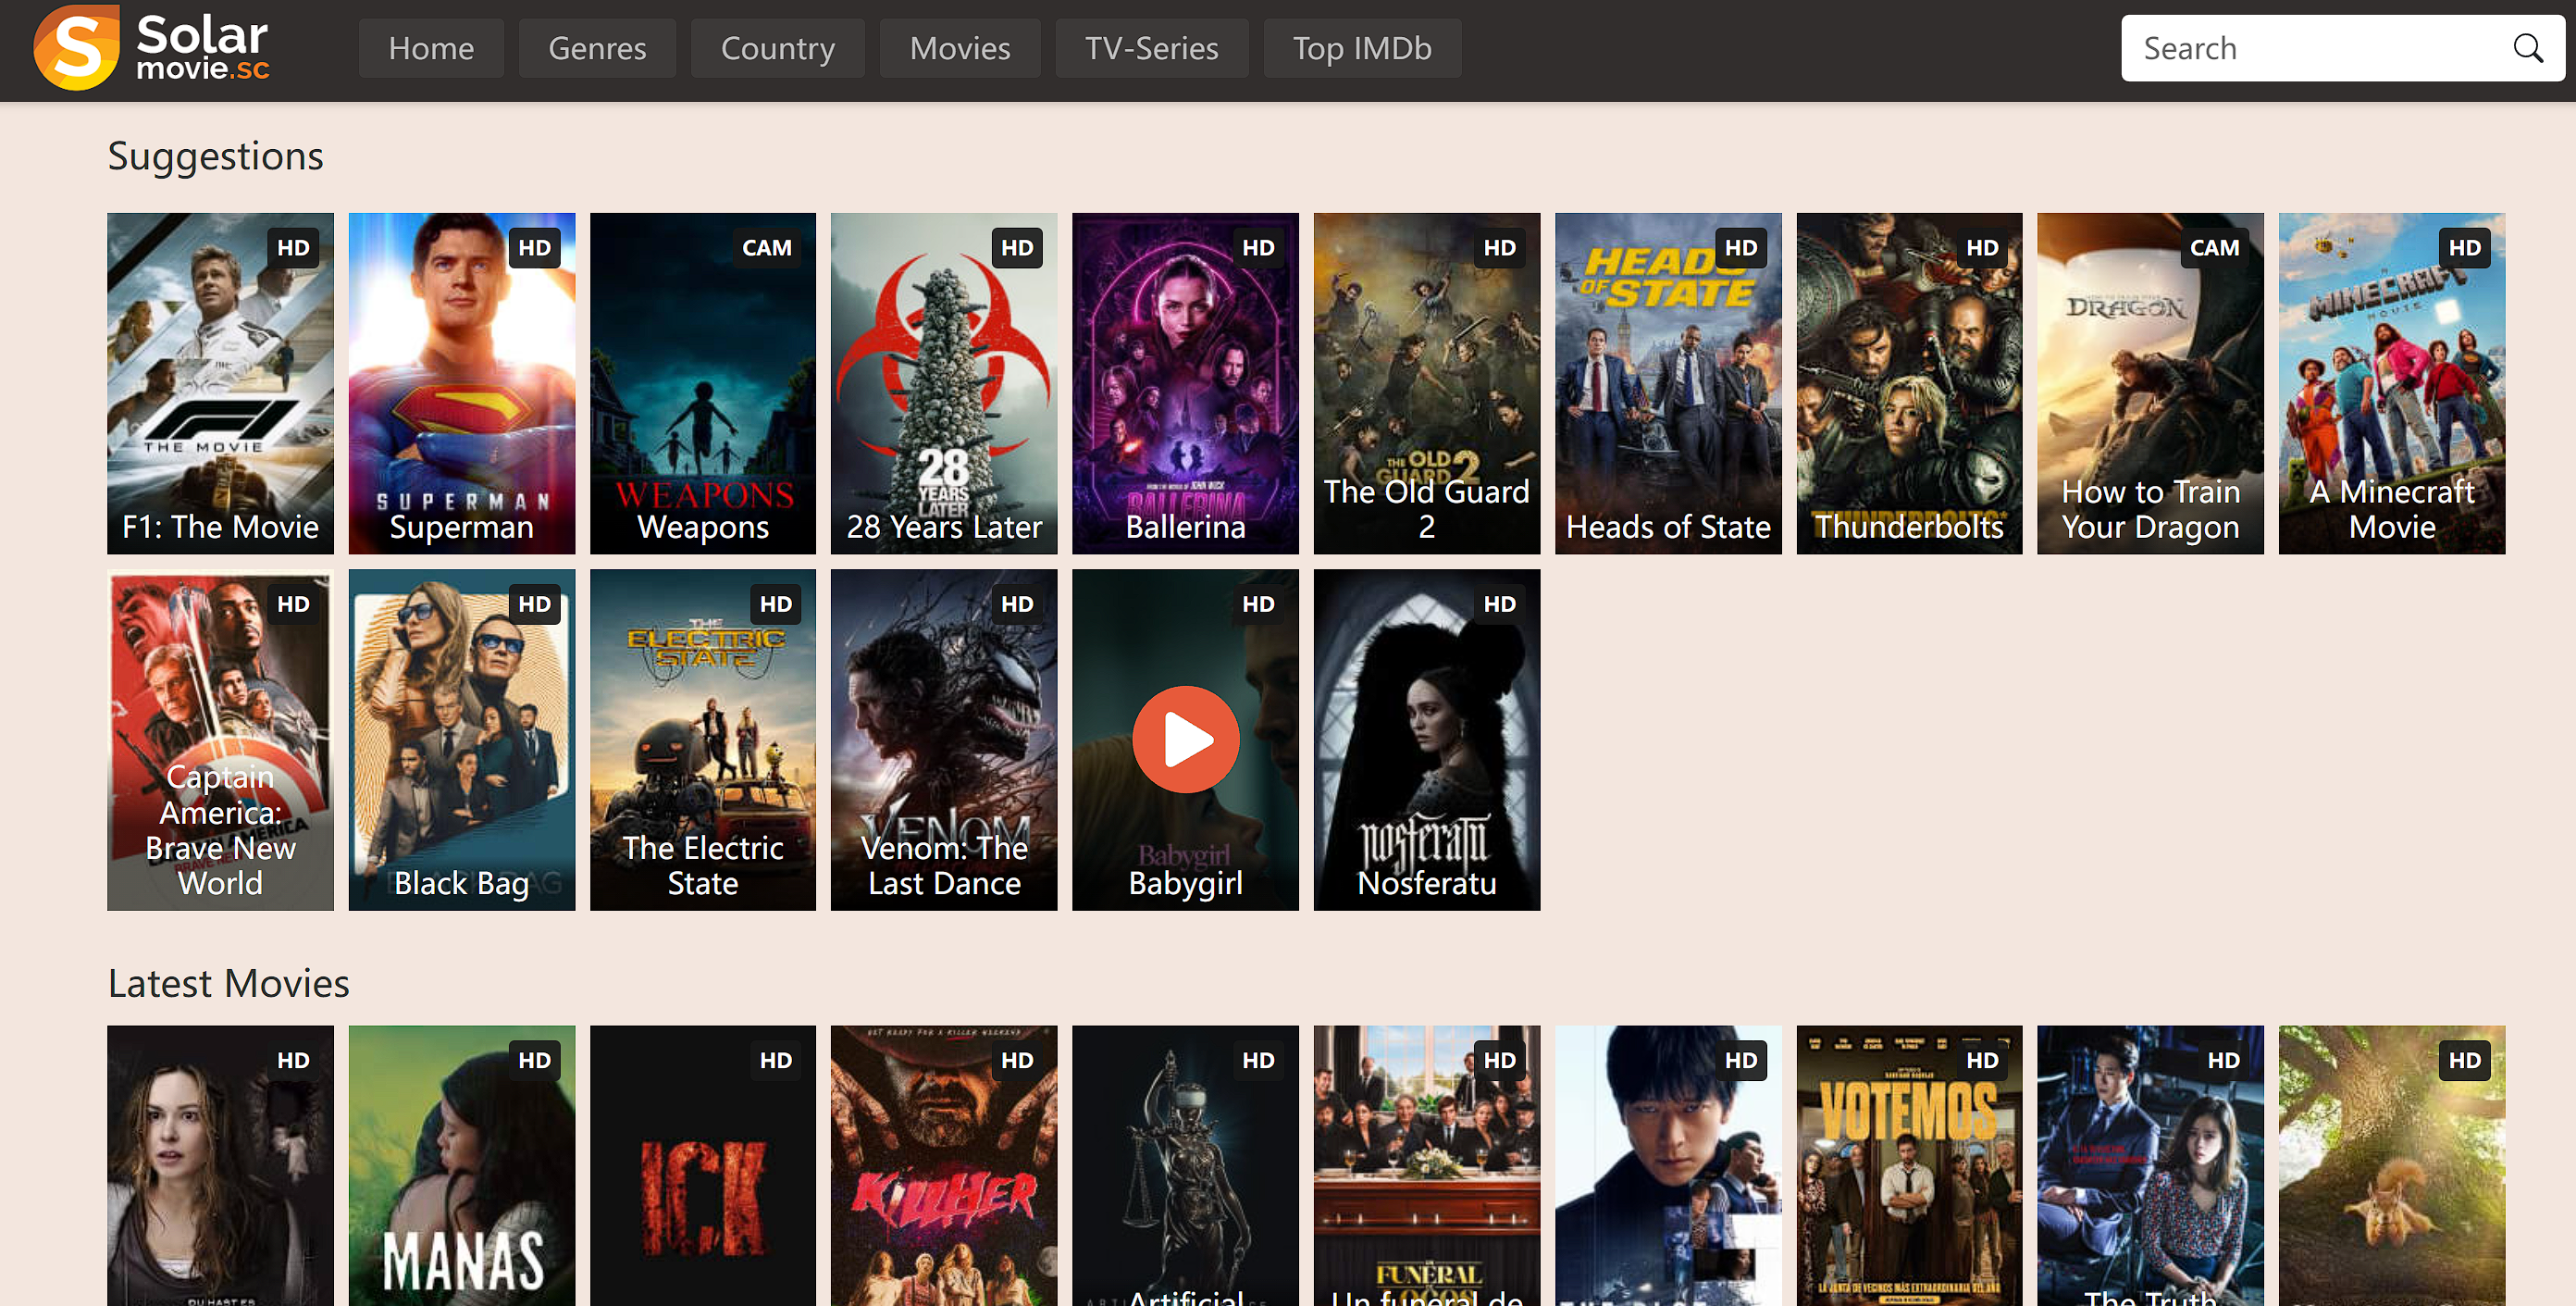Open the Artificial movie poster in Latest Movies
The image size is (2576, 1306).
(1185, 1166)
